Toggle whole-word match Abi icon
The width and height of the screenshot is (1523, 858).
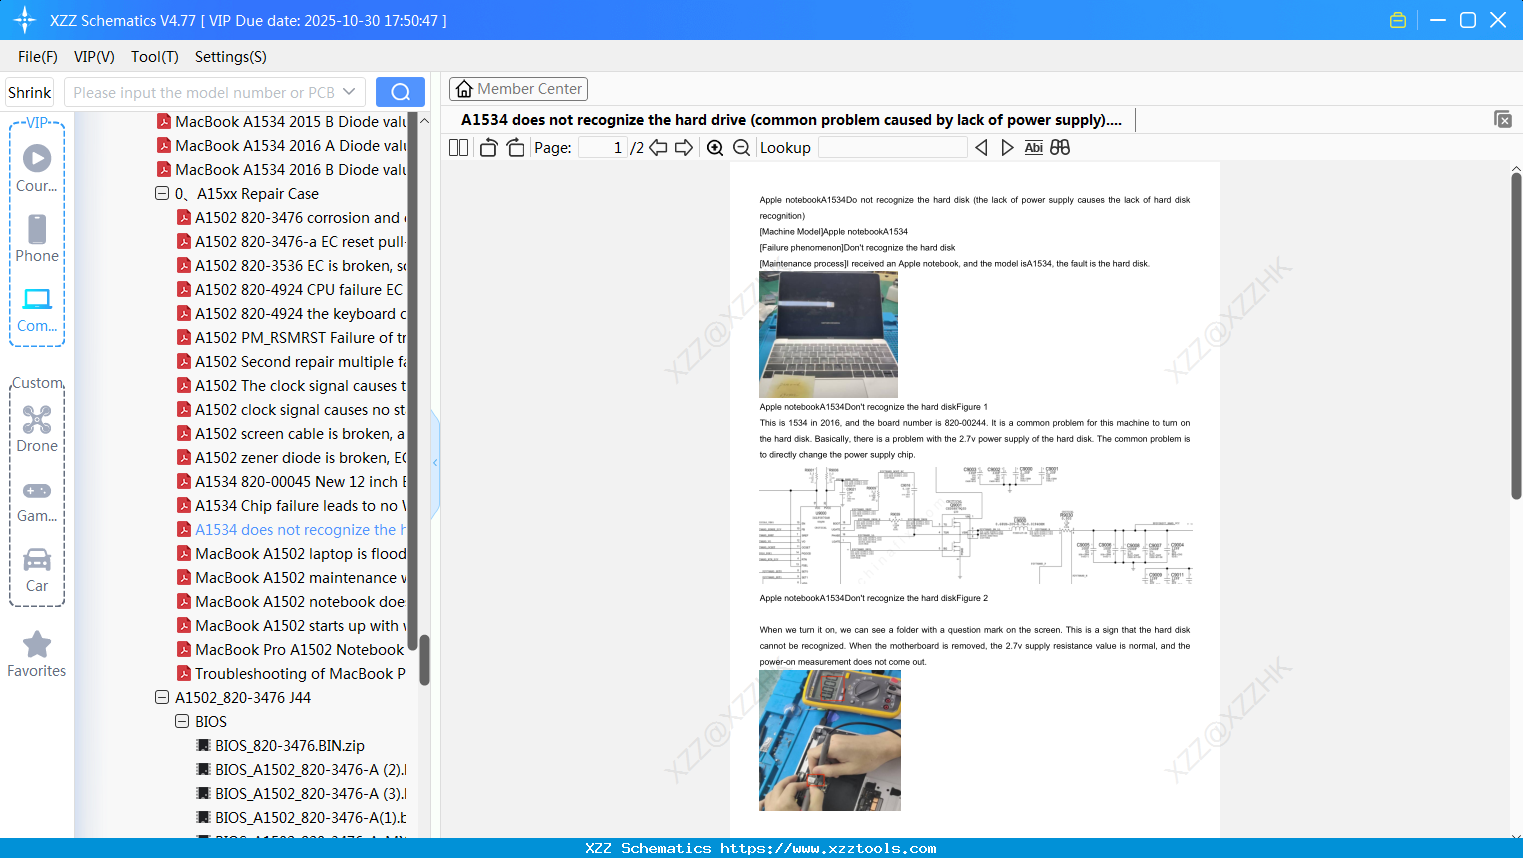(1034, 147)
